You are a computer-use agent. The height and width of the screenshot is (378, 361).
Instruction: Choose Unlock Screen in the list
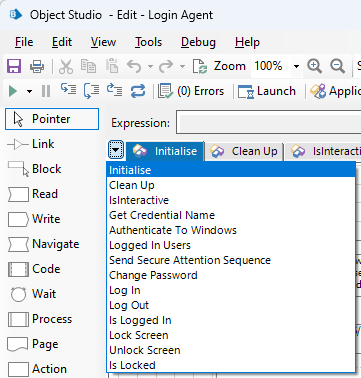tap(231, 350)
